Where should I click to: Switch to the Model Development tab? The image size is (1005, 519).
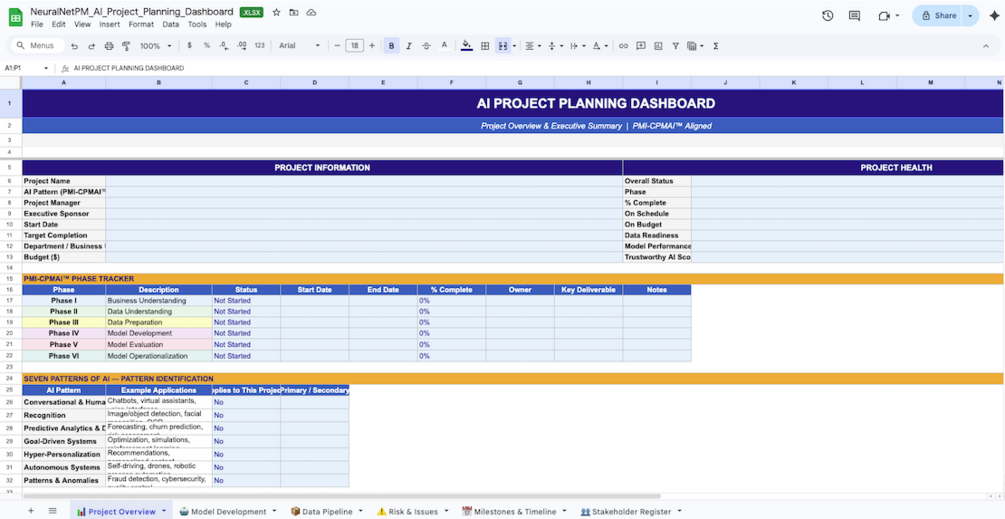tap(228, 511)
